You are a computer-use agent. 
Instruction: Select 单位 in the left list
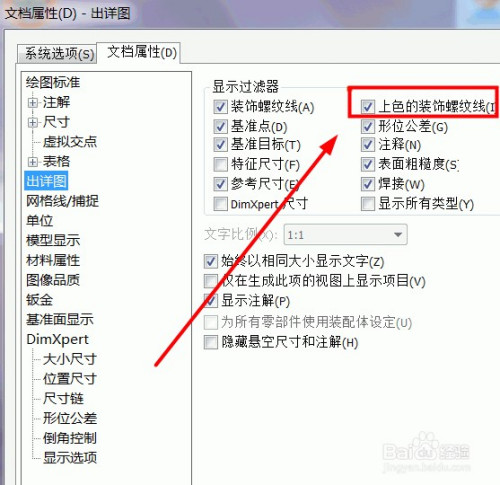click(39, 221)
